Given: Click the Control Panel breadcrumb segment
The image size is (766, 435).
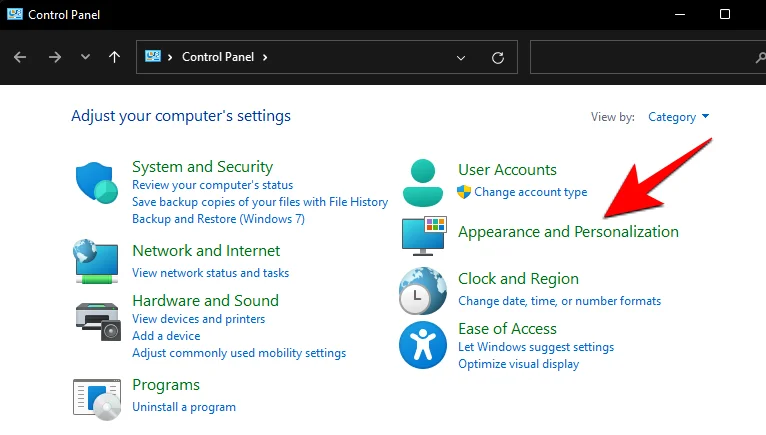Looking at the screenshot, I should pos(218,57).
